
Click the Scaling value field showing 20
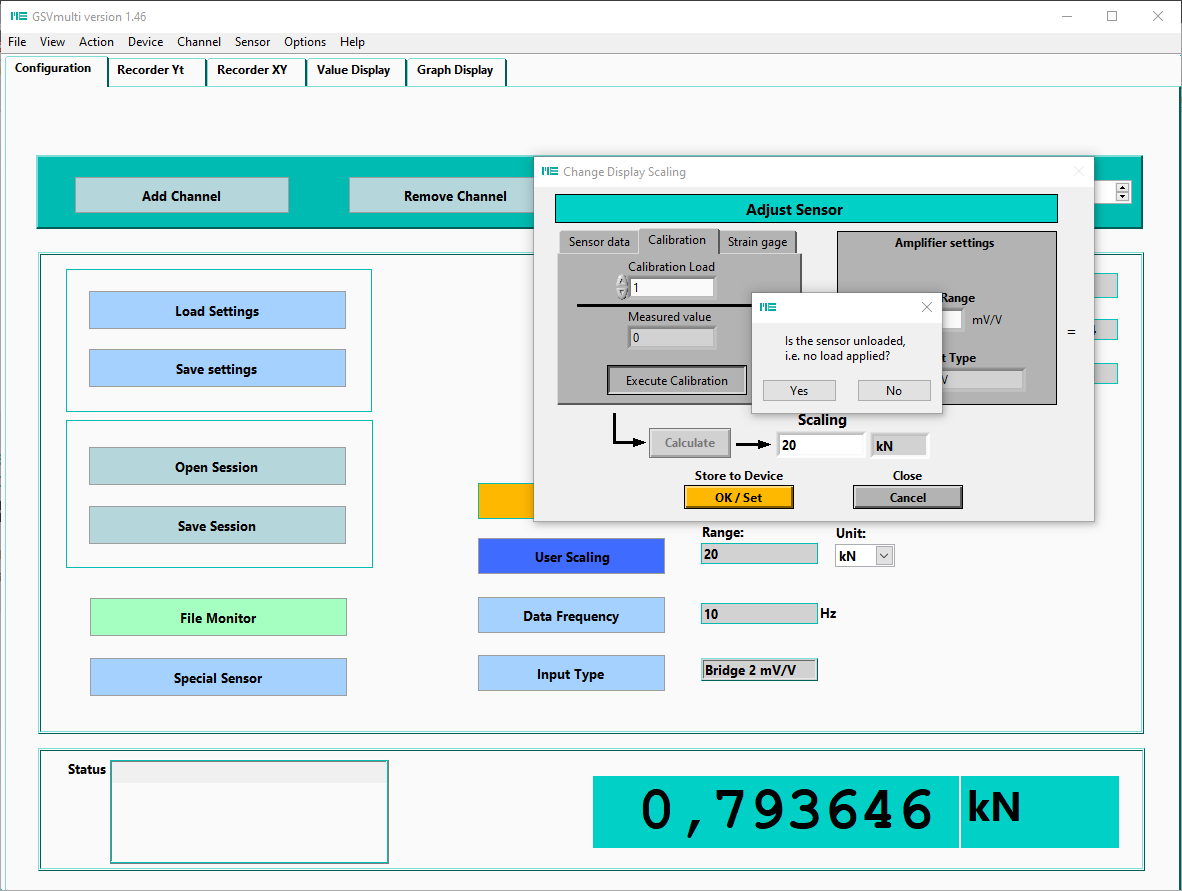point(820,445)
